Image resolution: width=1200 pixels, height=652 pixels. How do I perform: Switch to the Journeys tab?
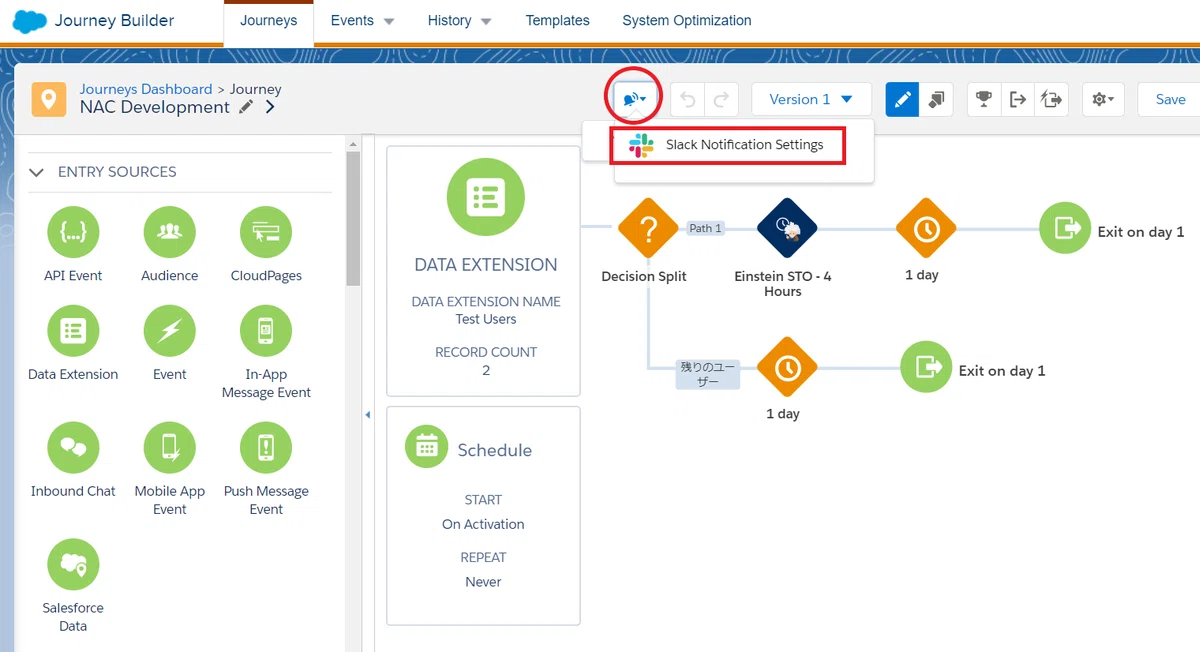coord(268,20)
